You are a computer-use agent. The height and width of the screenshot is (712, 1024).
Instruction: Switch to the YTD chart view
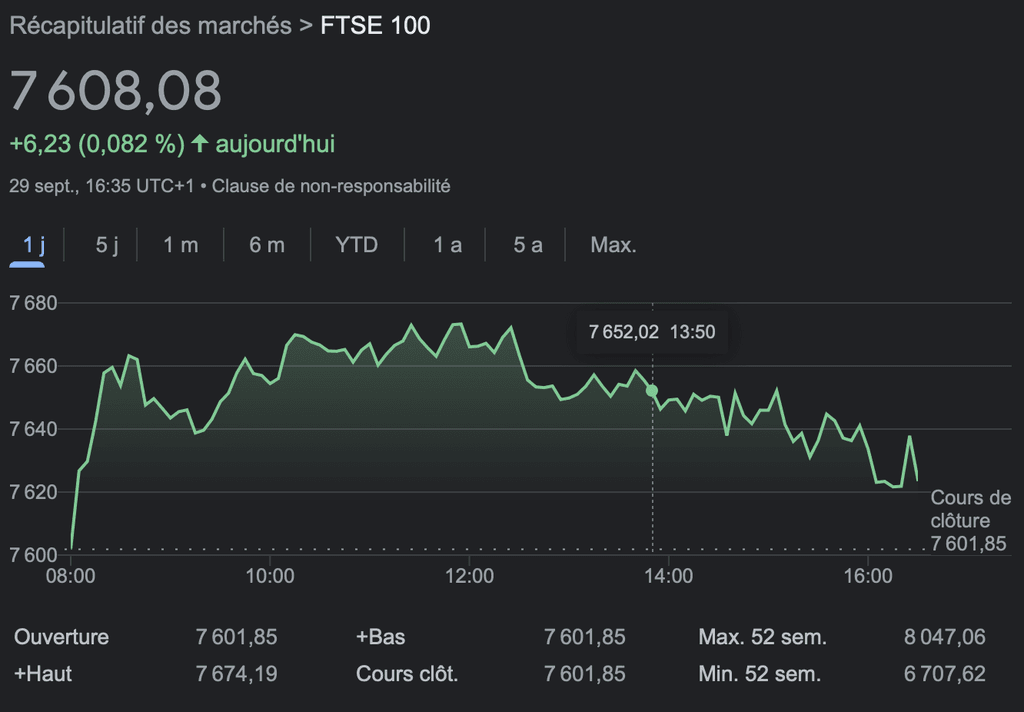pos(356,245)
